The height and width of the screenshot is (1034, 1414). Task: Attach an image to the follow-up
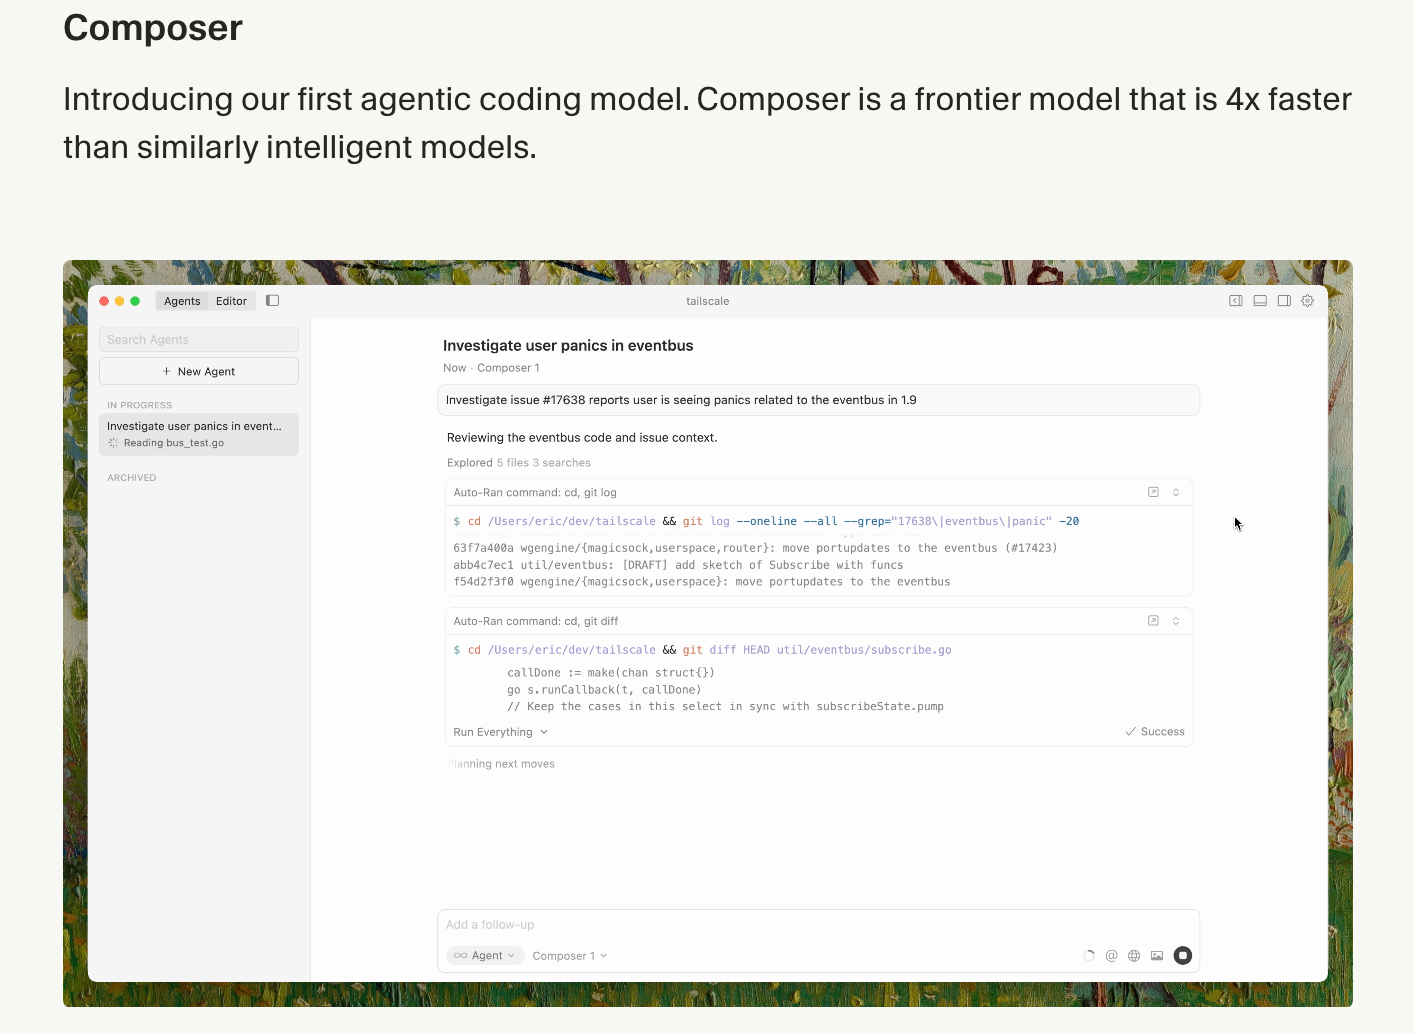click(1157, 956)
